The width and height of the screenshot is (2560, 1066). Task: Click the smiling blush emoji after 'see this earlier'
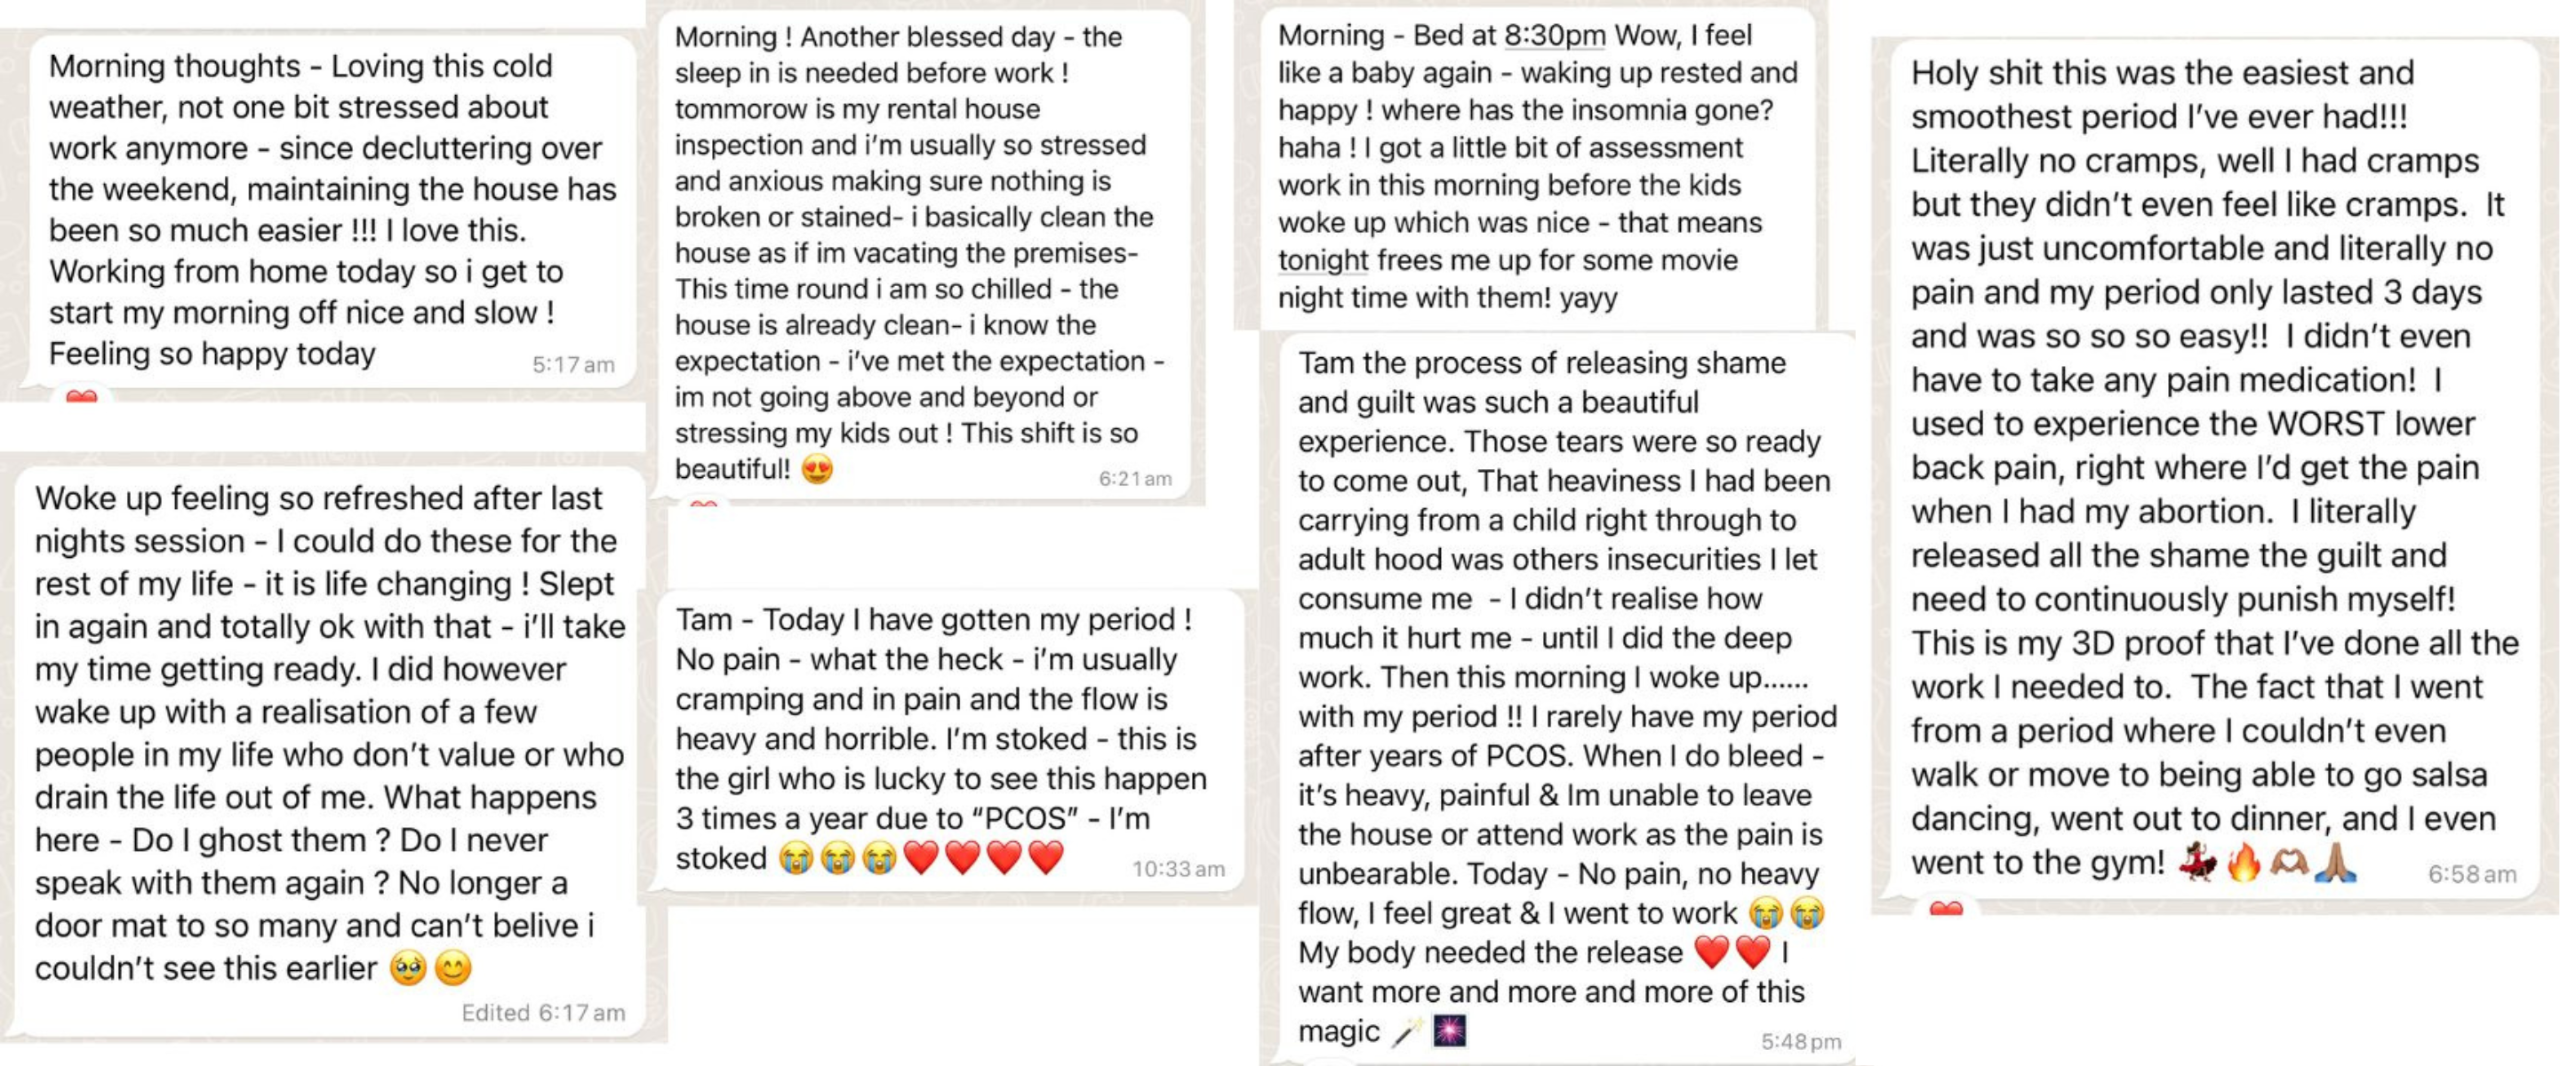(453, 968)
